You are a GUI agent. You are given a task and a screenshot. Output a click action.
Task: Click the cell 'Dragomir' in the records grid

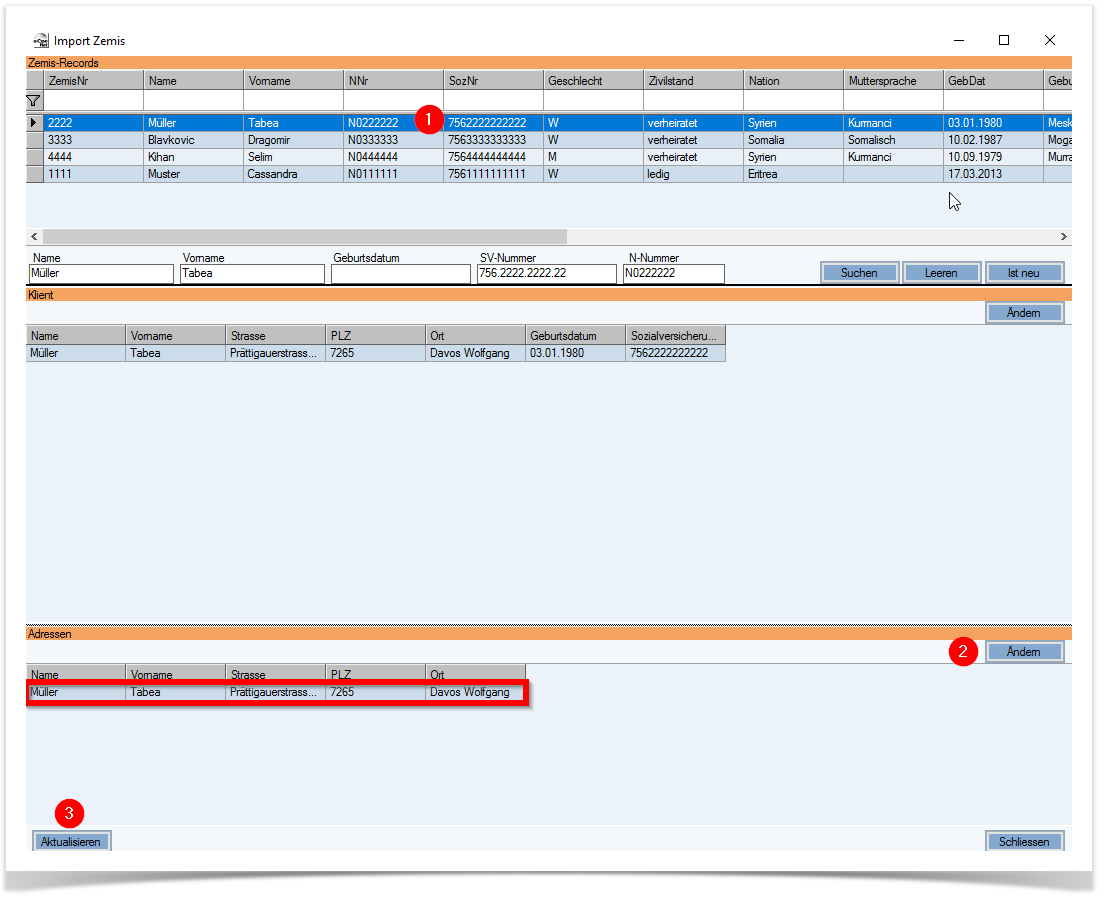(293, 140)
